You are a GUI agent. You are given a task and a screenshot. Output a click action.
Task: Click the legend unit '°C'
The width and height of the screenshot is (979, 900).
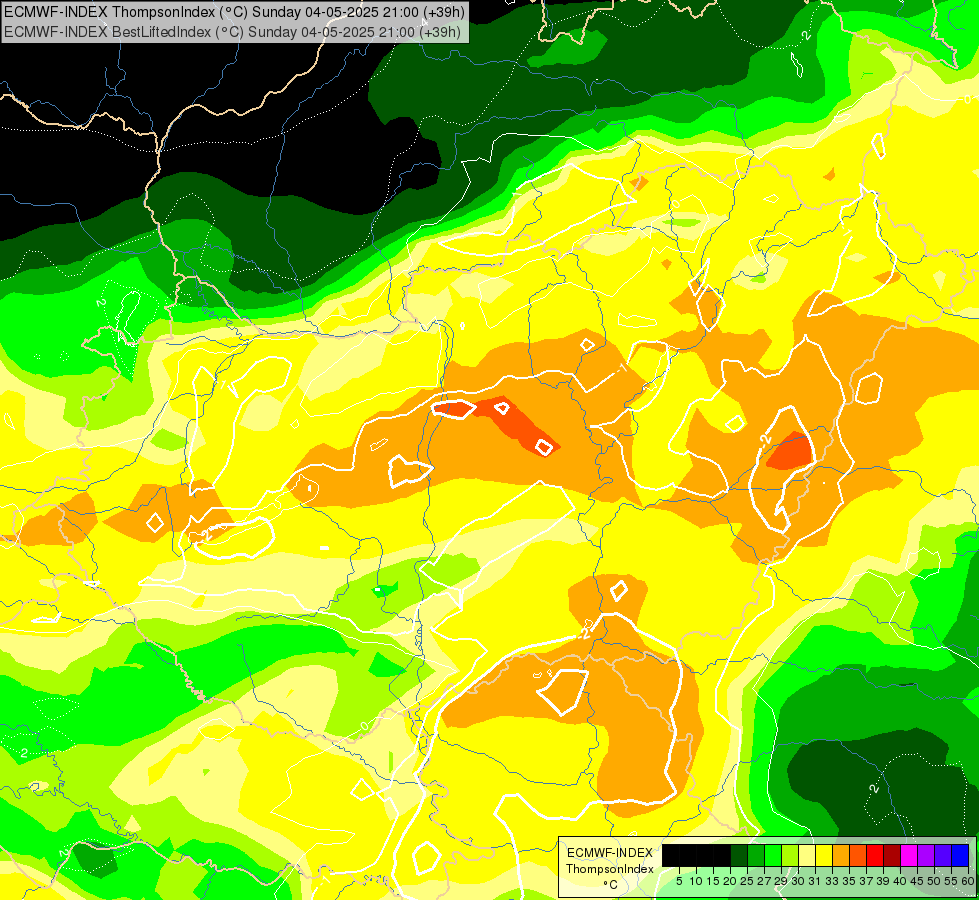[610, 885]
